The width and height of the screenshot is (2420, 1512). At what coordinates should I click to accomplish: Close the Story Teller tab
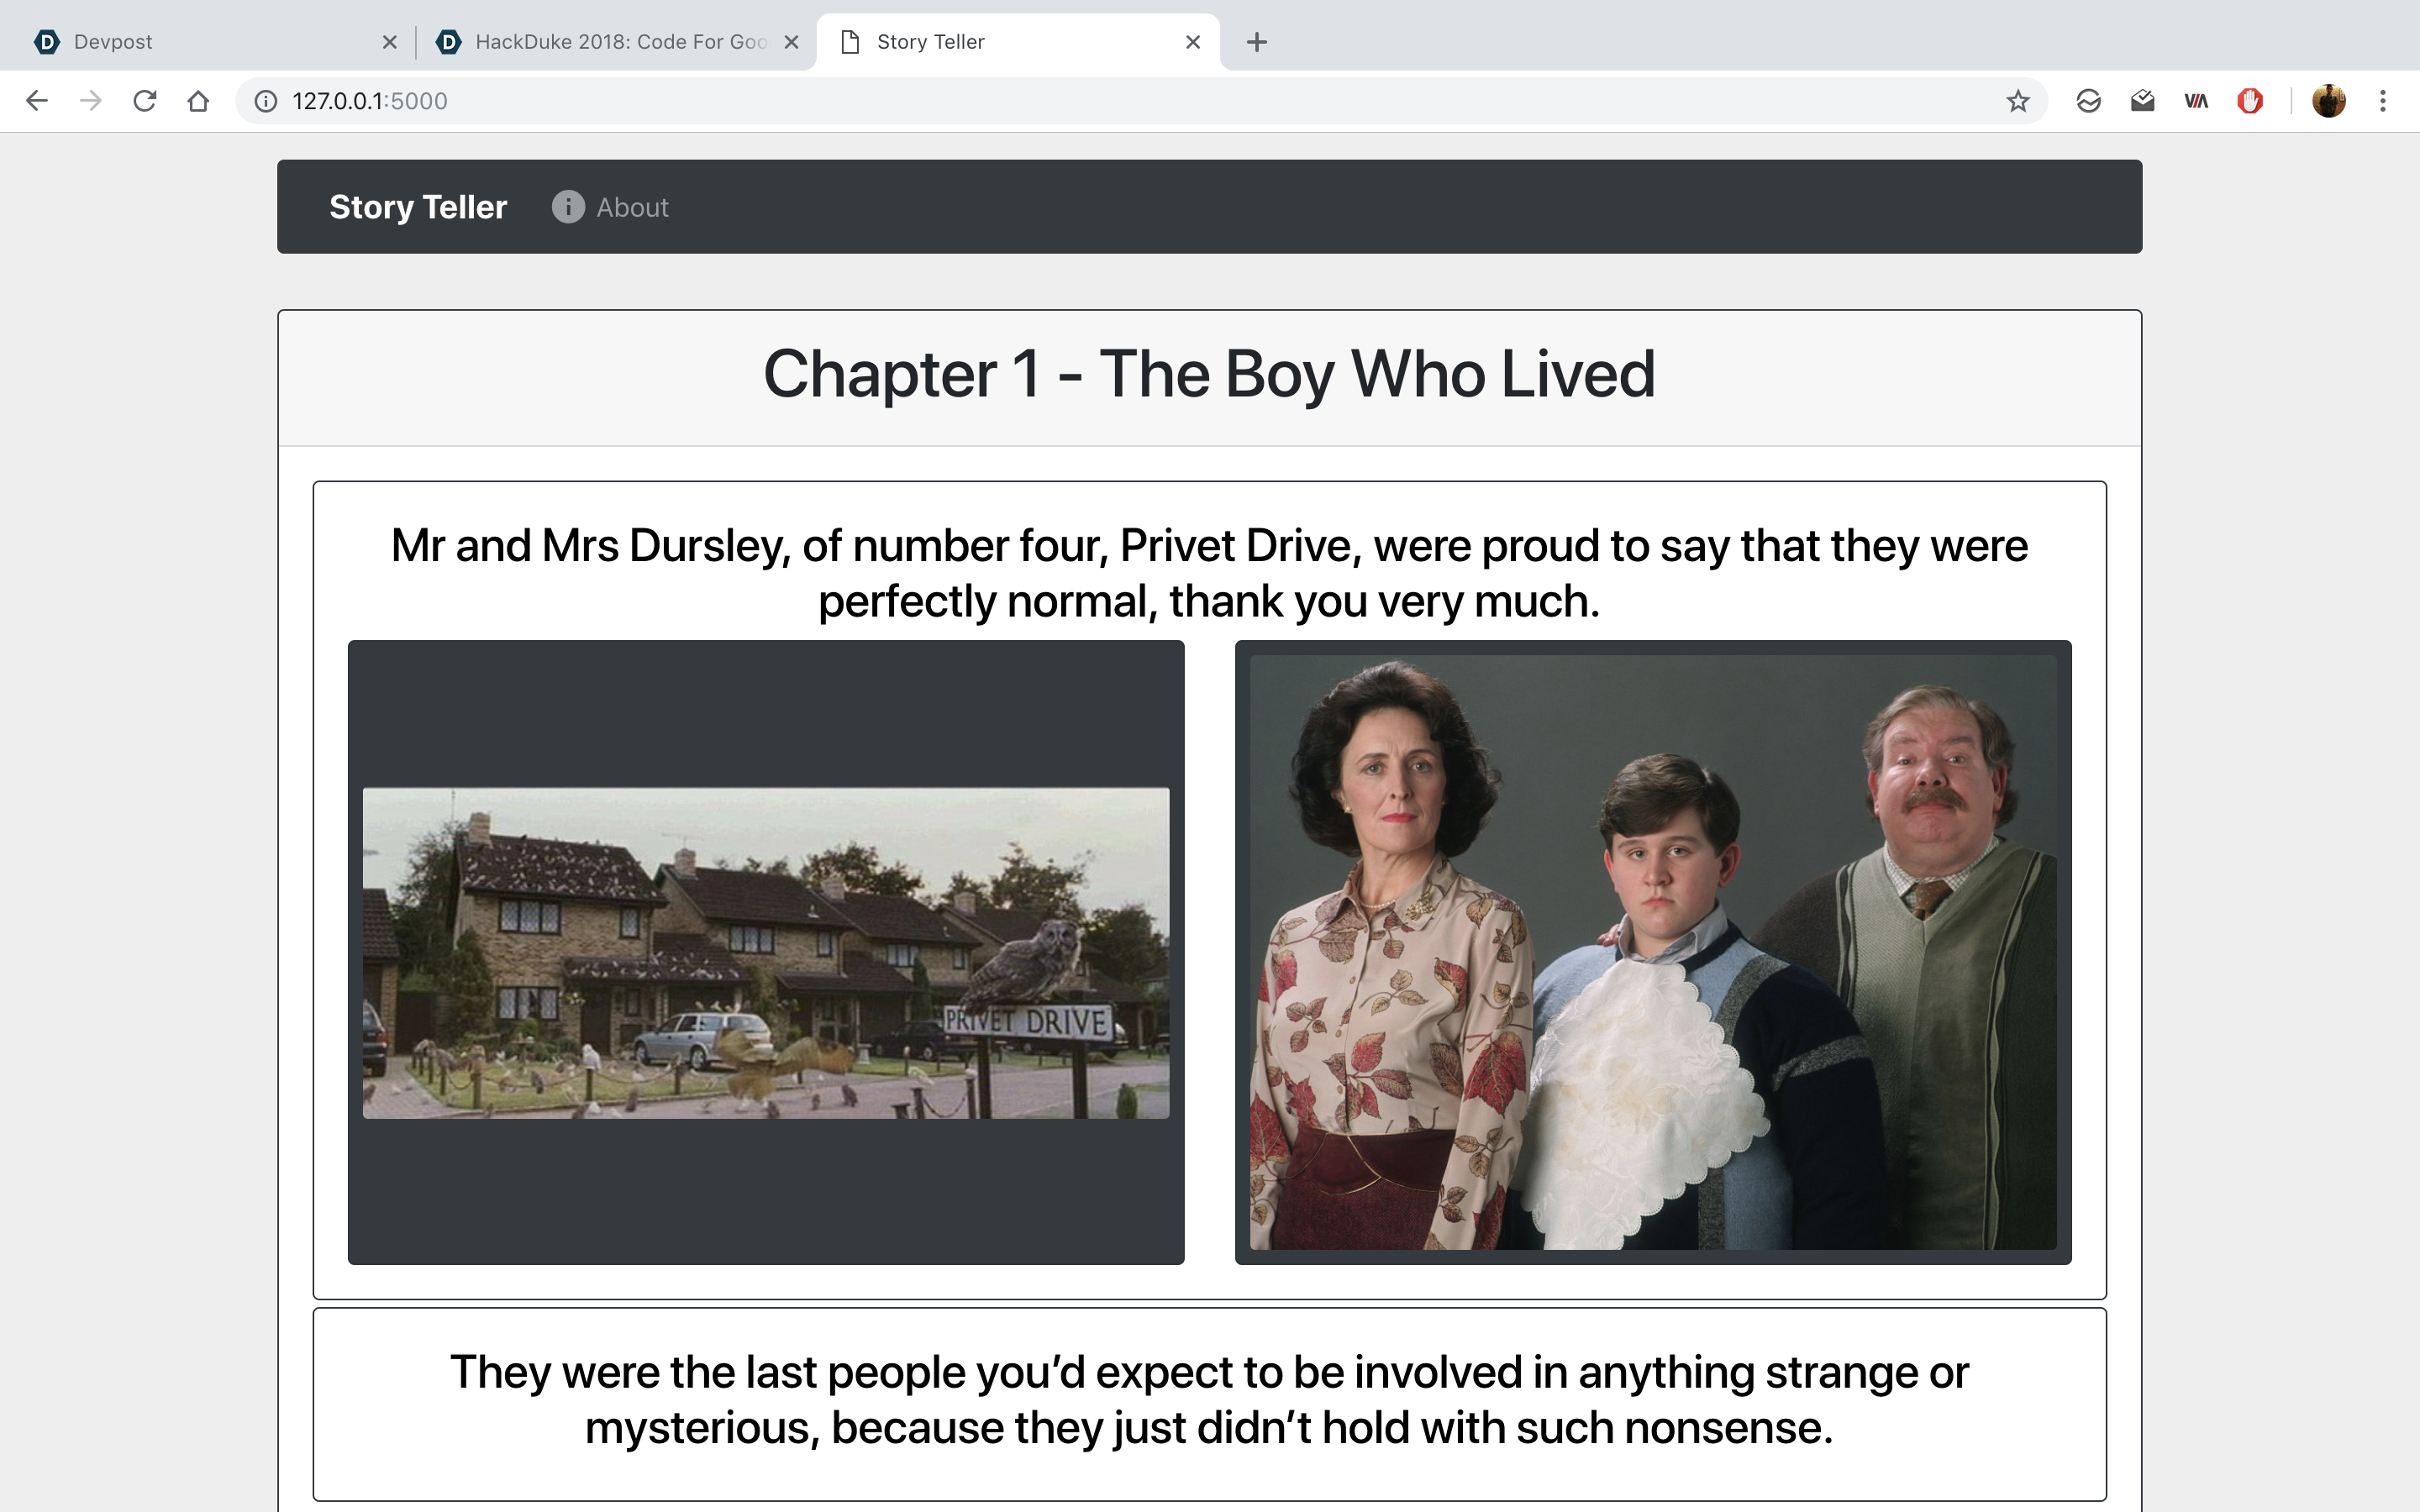point(1192,42)
